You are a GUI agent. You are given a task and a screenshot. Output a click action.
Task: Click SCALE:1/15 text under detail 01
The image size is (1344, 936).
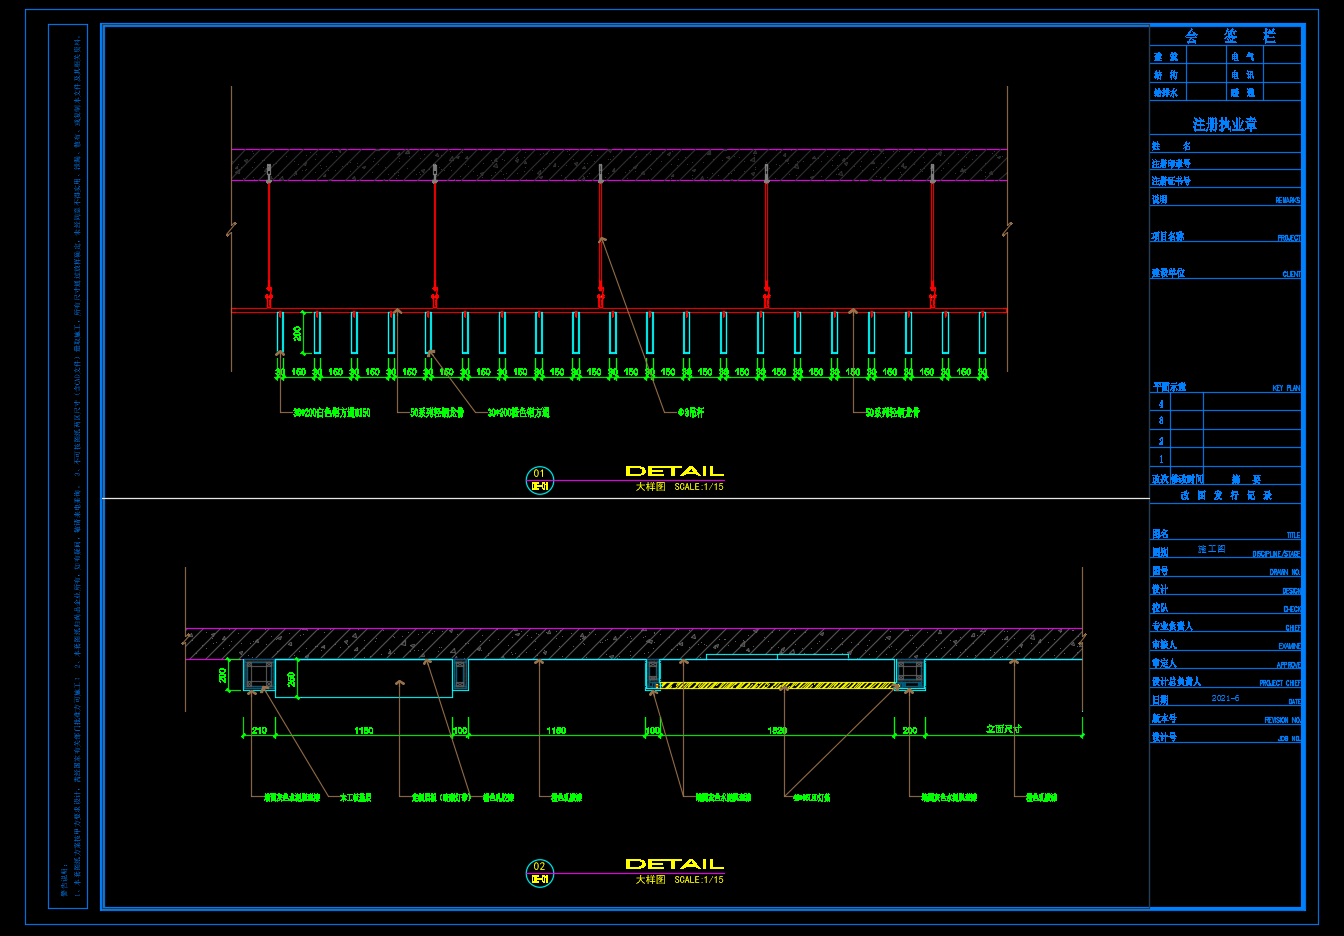tap(699, 487)
